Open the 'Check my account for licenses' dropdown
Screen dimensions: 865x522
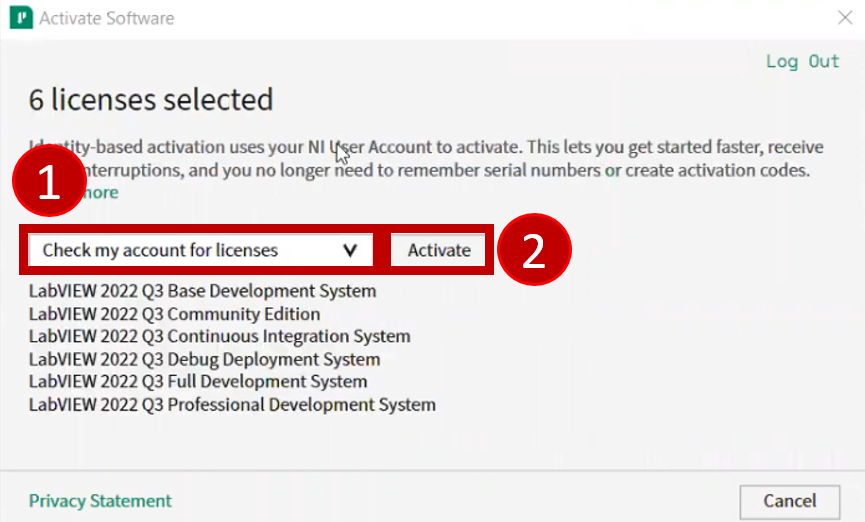coord(201,250)
